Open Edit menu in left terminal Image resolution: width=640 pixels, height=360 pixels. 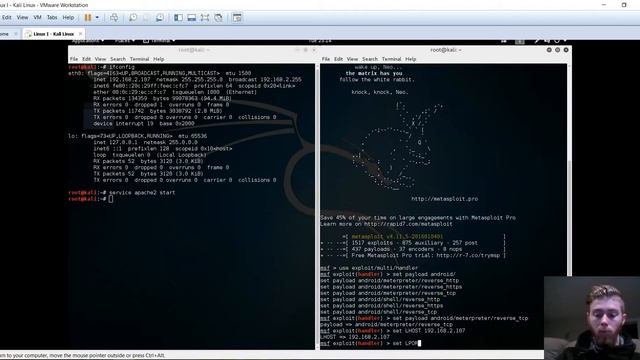click(87, 59)
